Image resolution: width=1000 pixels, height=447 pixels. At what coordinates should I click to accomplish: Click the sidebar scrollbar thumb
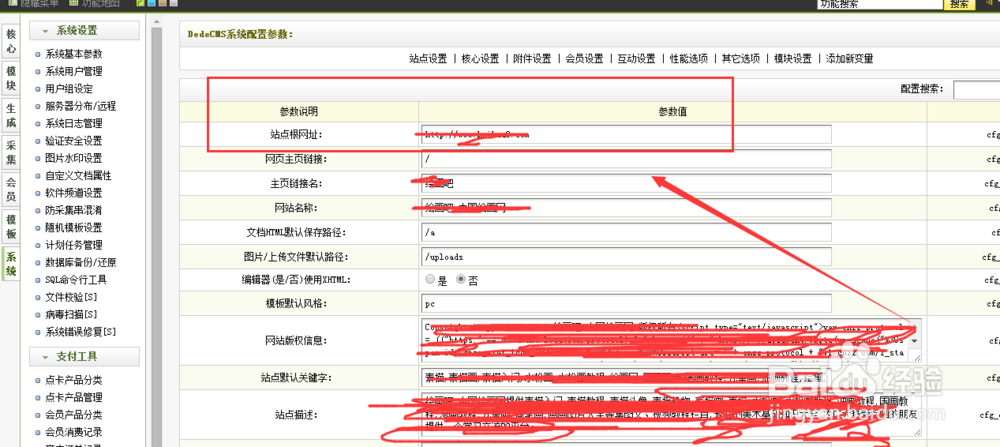156,236
